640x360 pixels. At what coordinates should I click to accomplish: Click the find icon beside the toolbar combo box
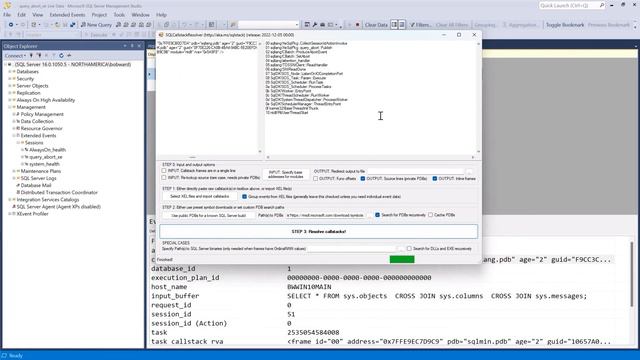(233, 25)
